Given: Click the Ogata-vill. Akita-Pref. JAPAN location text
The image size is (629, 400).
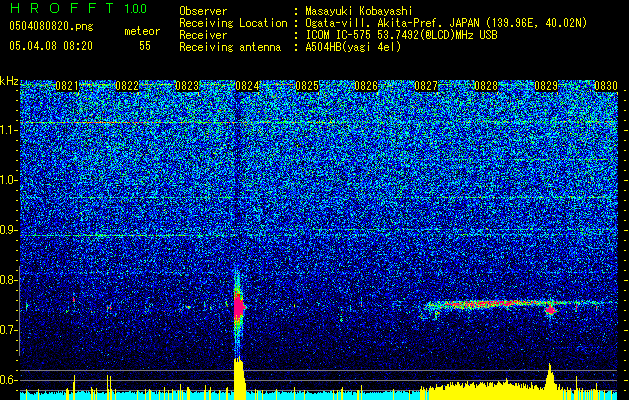Looking at the screenshot, I should pyautogui.click(x=446, y=23).
